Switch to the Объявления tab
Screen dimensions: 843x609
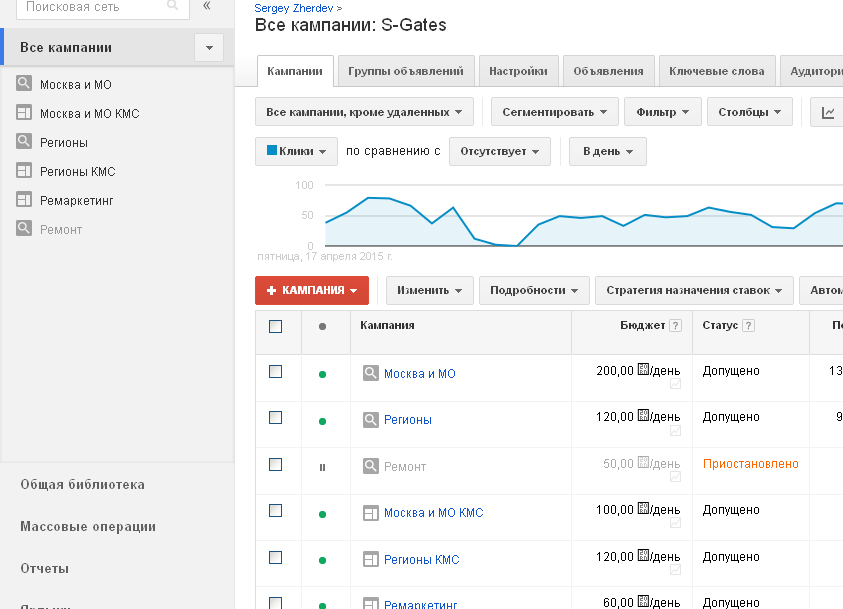[x=609, y=71]
